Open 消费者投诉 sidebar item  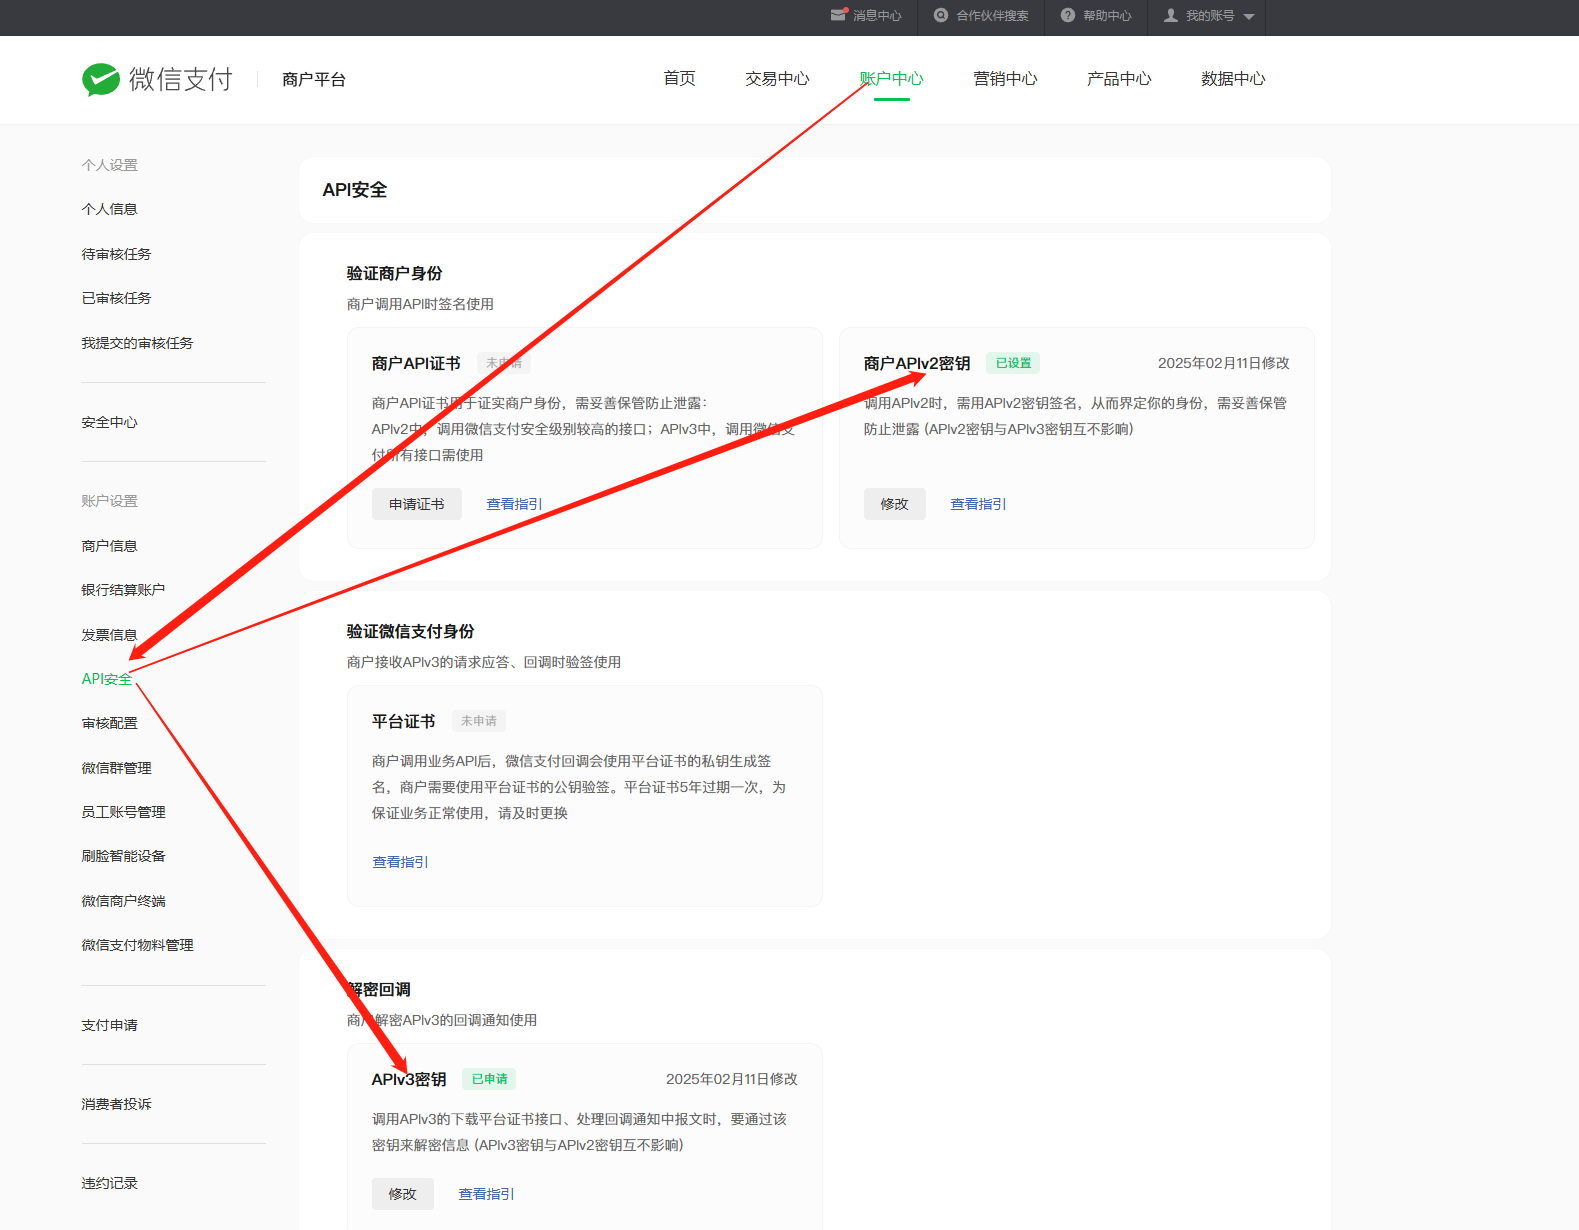117,1104
